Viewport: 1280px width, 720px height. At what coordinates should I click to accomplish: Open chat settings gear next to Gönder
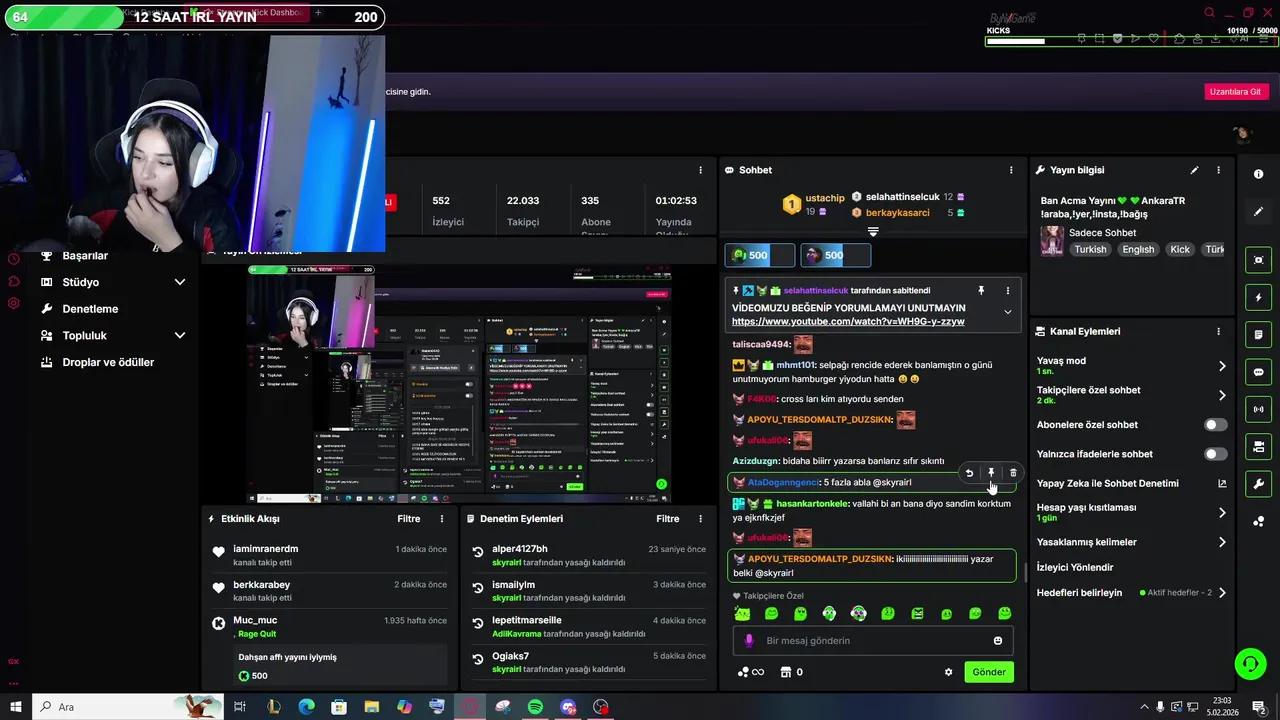pos(948,672)
